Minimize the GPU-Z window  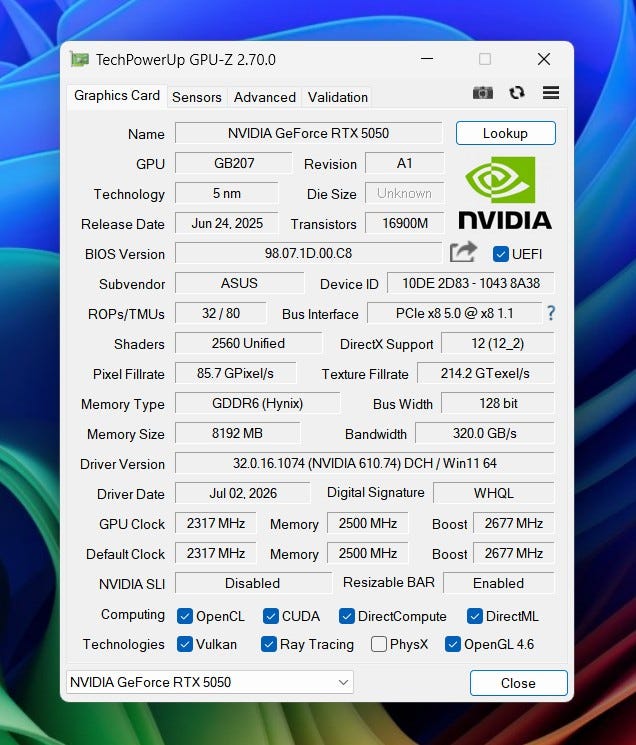click(x=427, y=59)
